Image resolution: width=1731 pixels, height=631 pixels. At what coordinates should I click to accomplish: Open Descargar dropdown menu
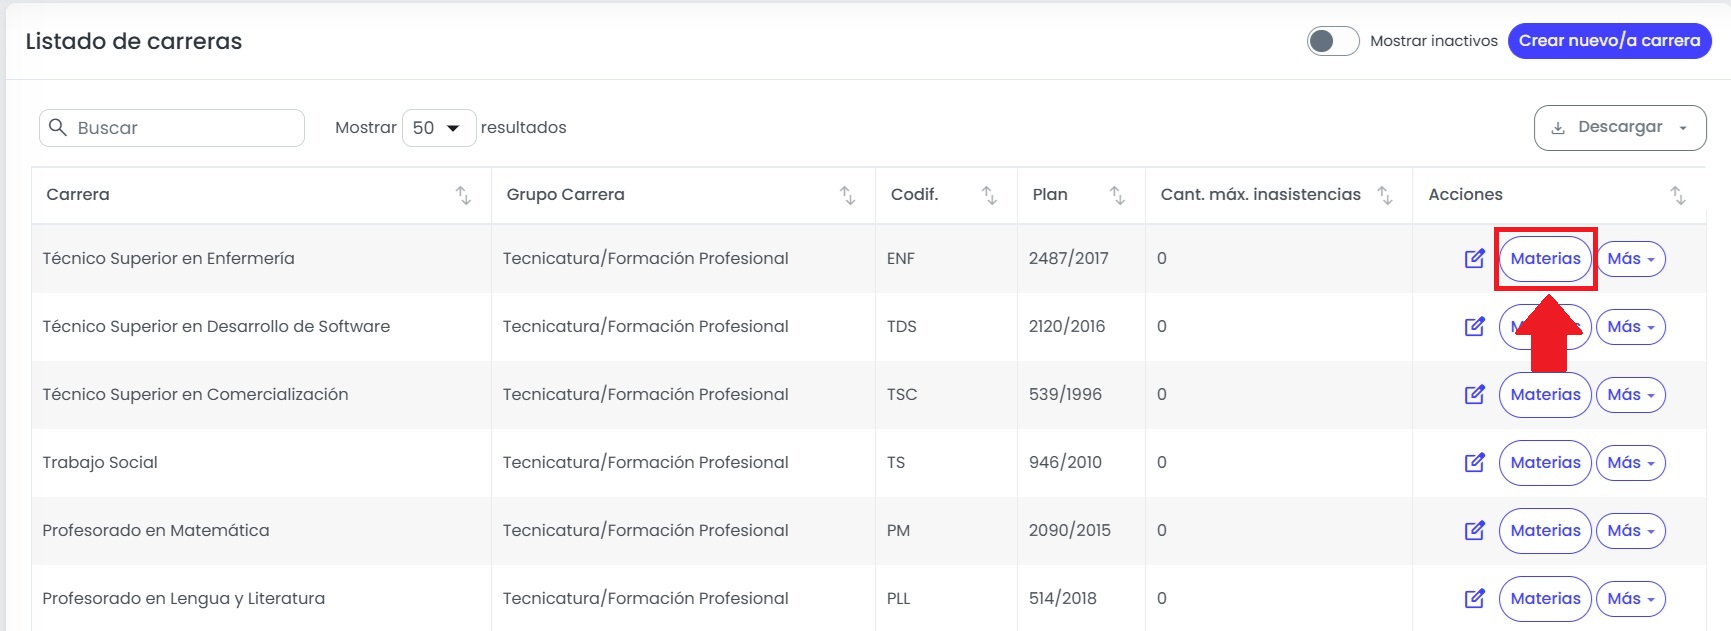(1619, 128)
